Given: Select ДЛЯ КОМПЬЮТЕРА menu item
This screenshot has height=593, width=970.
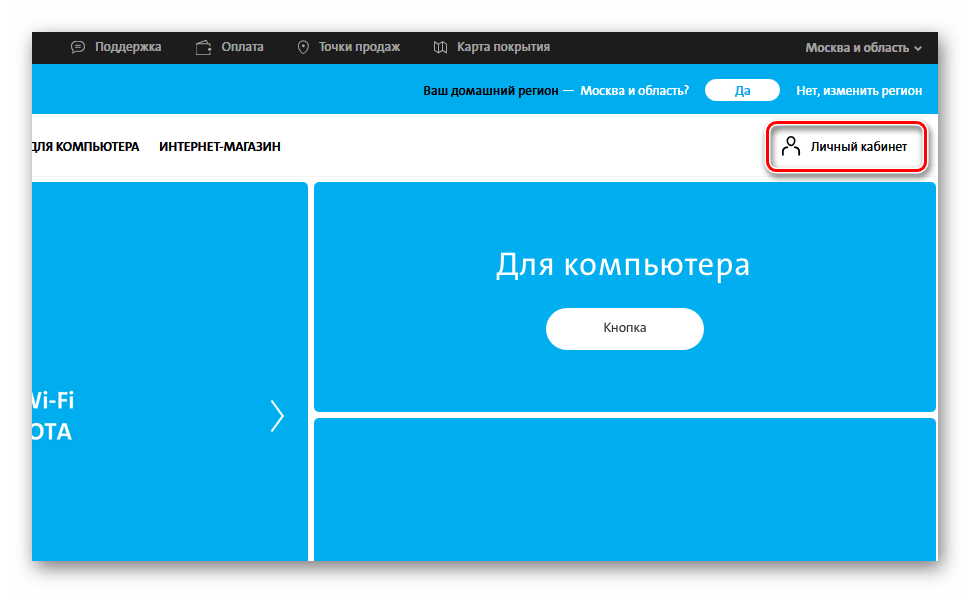Looking at the screenshot, I should click(86, 147).
